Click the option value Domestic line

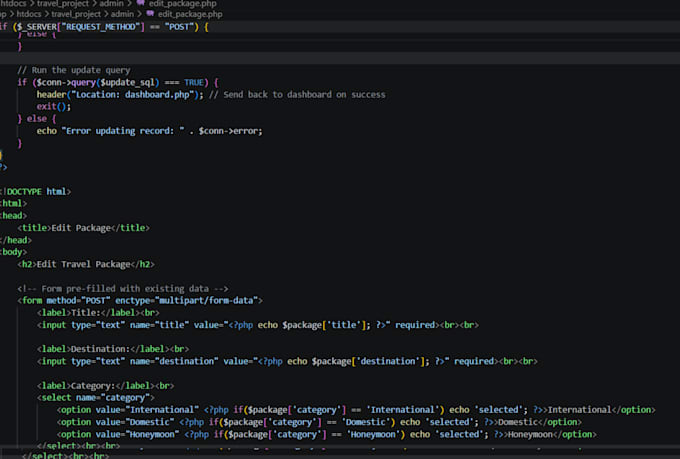[319, 422]
